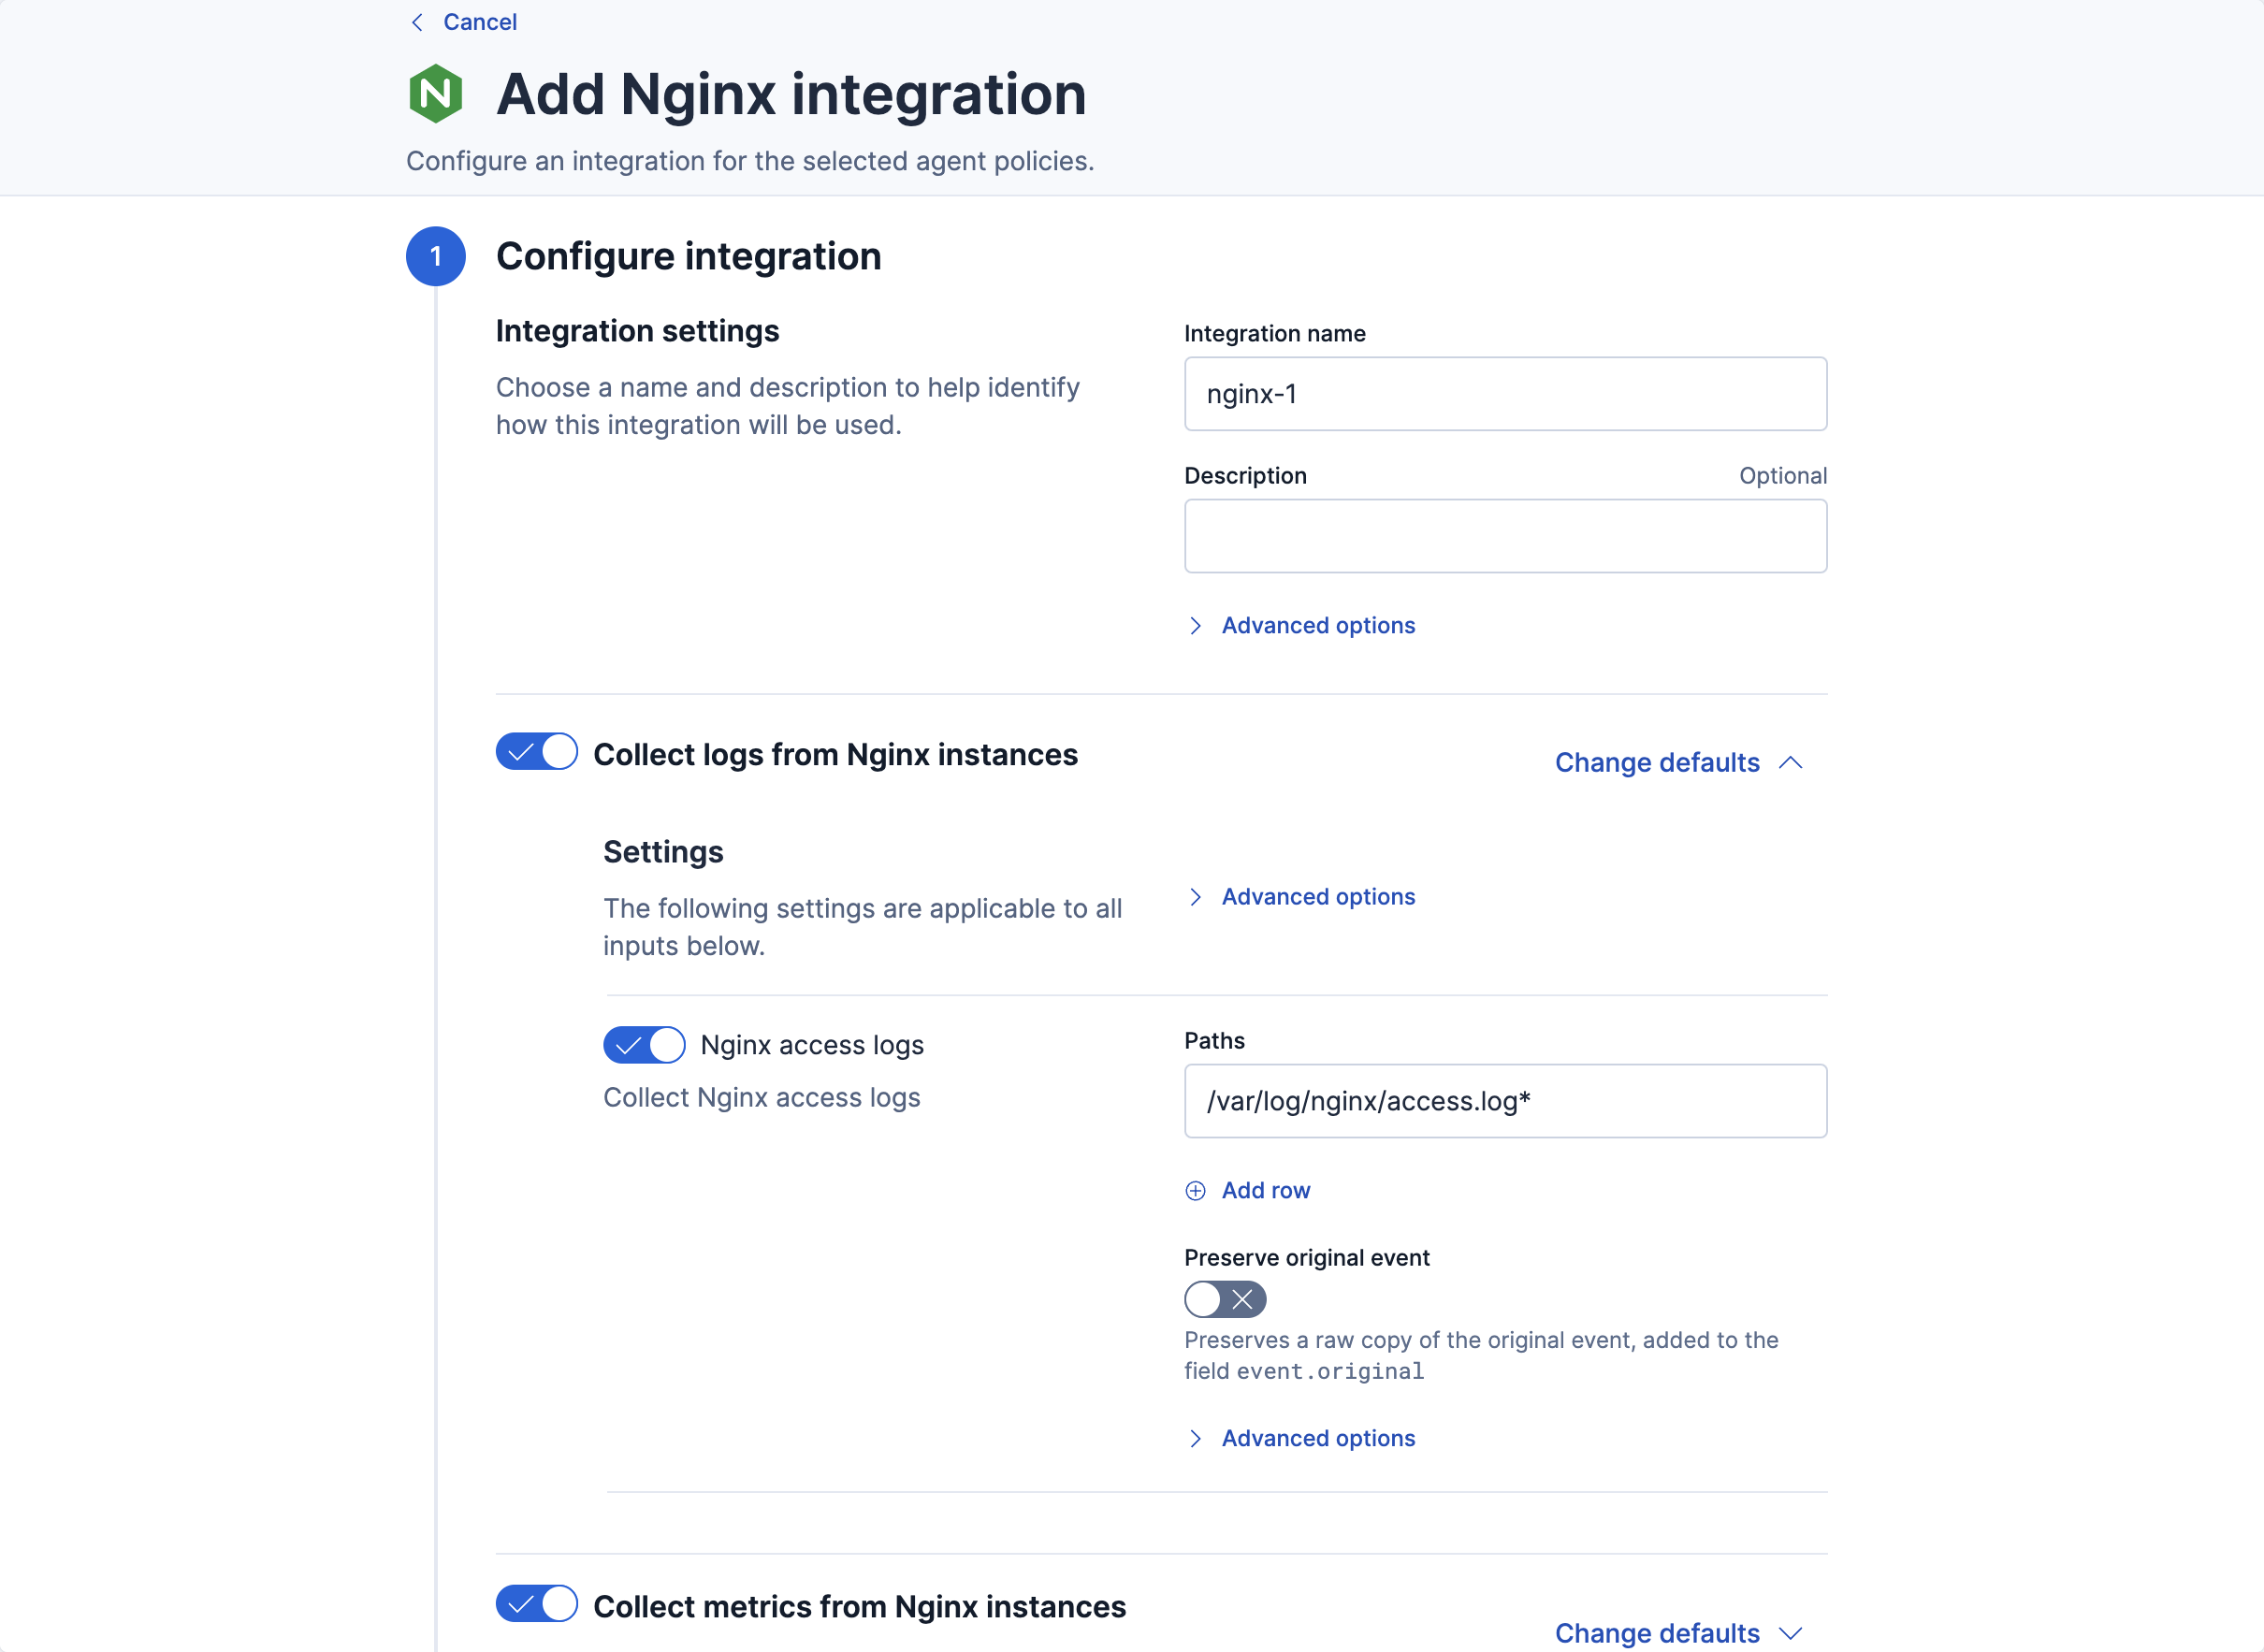Click the 'Optional' label above Description
Viewport: 2264px width, 1652px height.
coord(1782,476)
